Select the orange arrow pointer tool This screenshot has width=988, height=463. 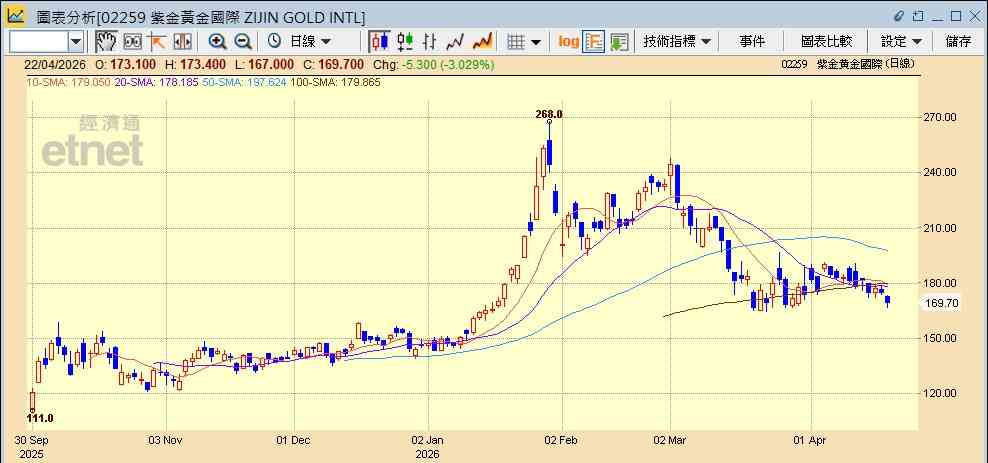pyautogui.click(x=156, y=42)
